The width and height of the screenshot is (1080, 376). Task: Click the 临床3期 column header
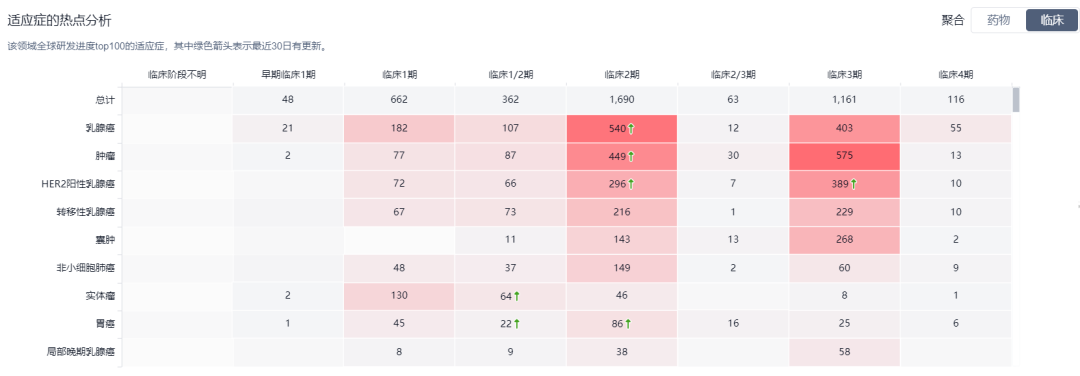tap(844, 74)
